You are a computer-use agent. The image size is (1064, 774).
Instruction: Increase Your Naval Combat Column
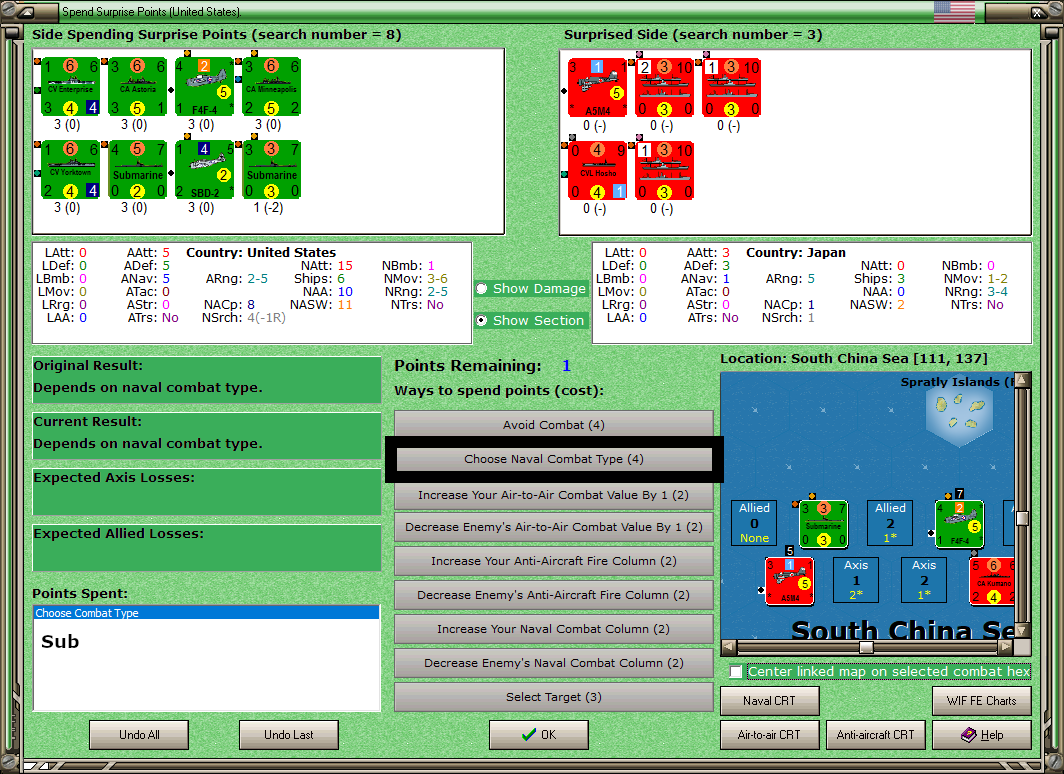[x=553, y=629]
